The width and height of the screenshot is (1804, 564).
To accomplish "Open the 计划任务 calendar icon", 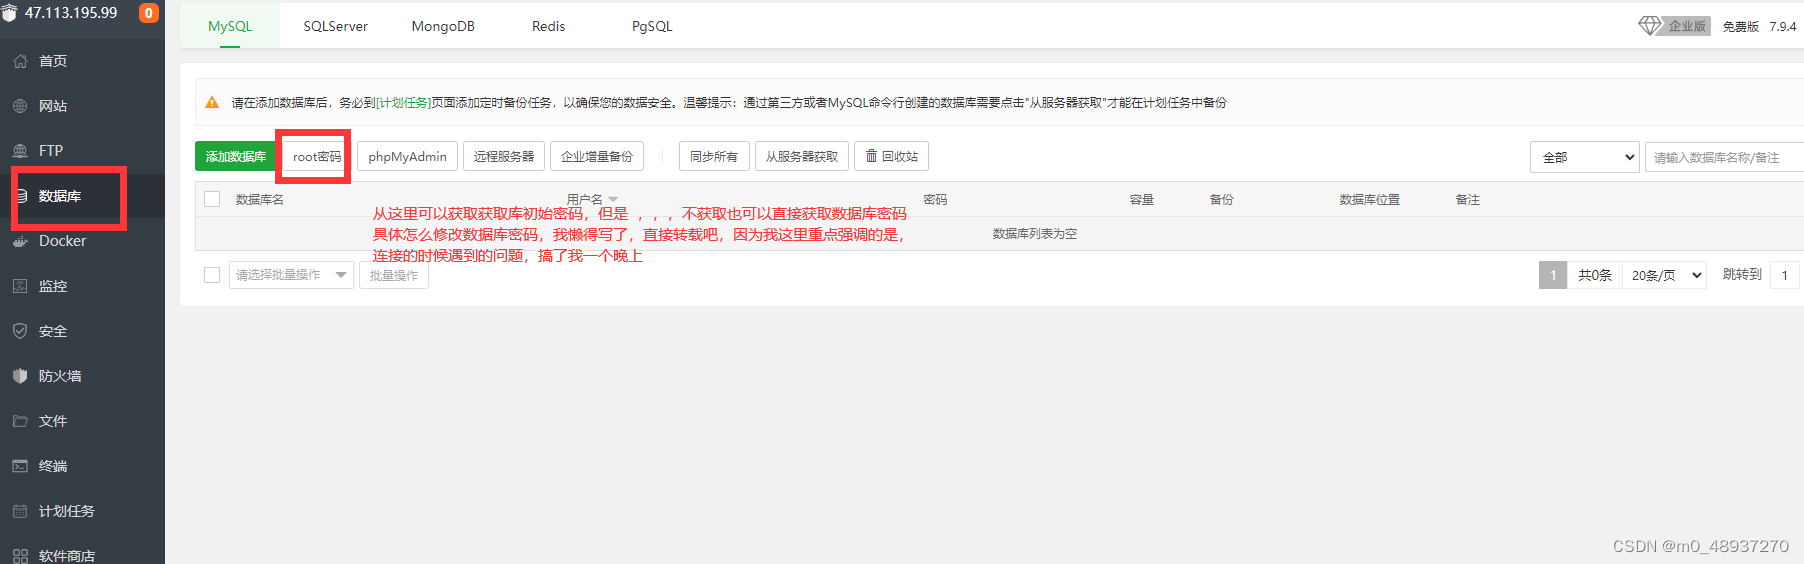I will point(20,511).
